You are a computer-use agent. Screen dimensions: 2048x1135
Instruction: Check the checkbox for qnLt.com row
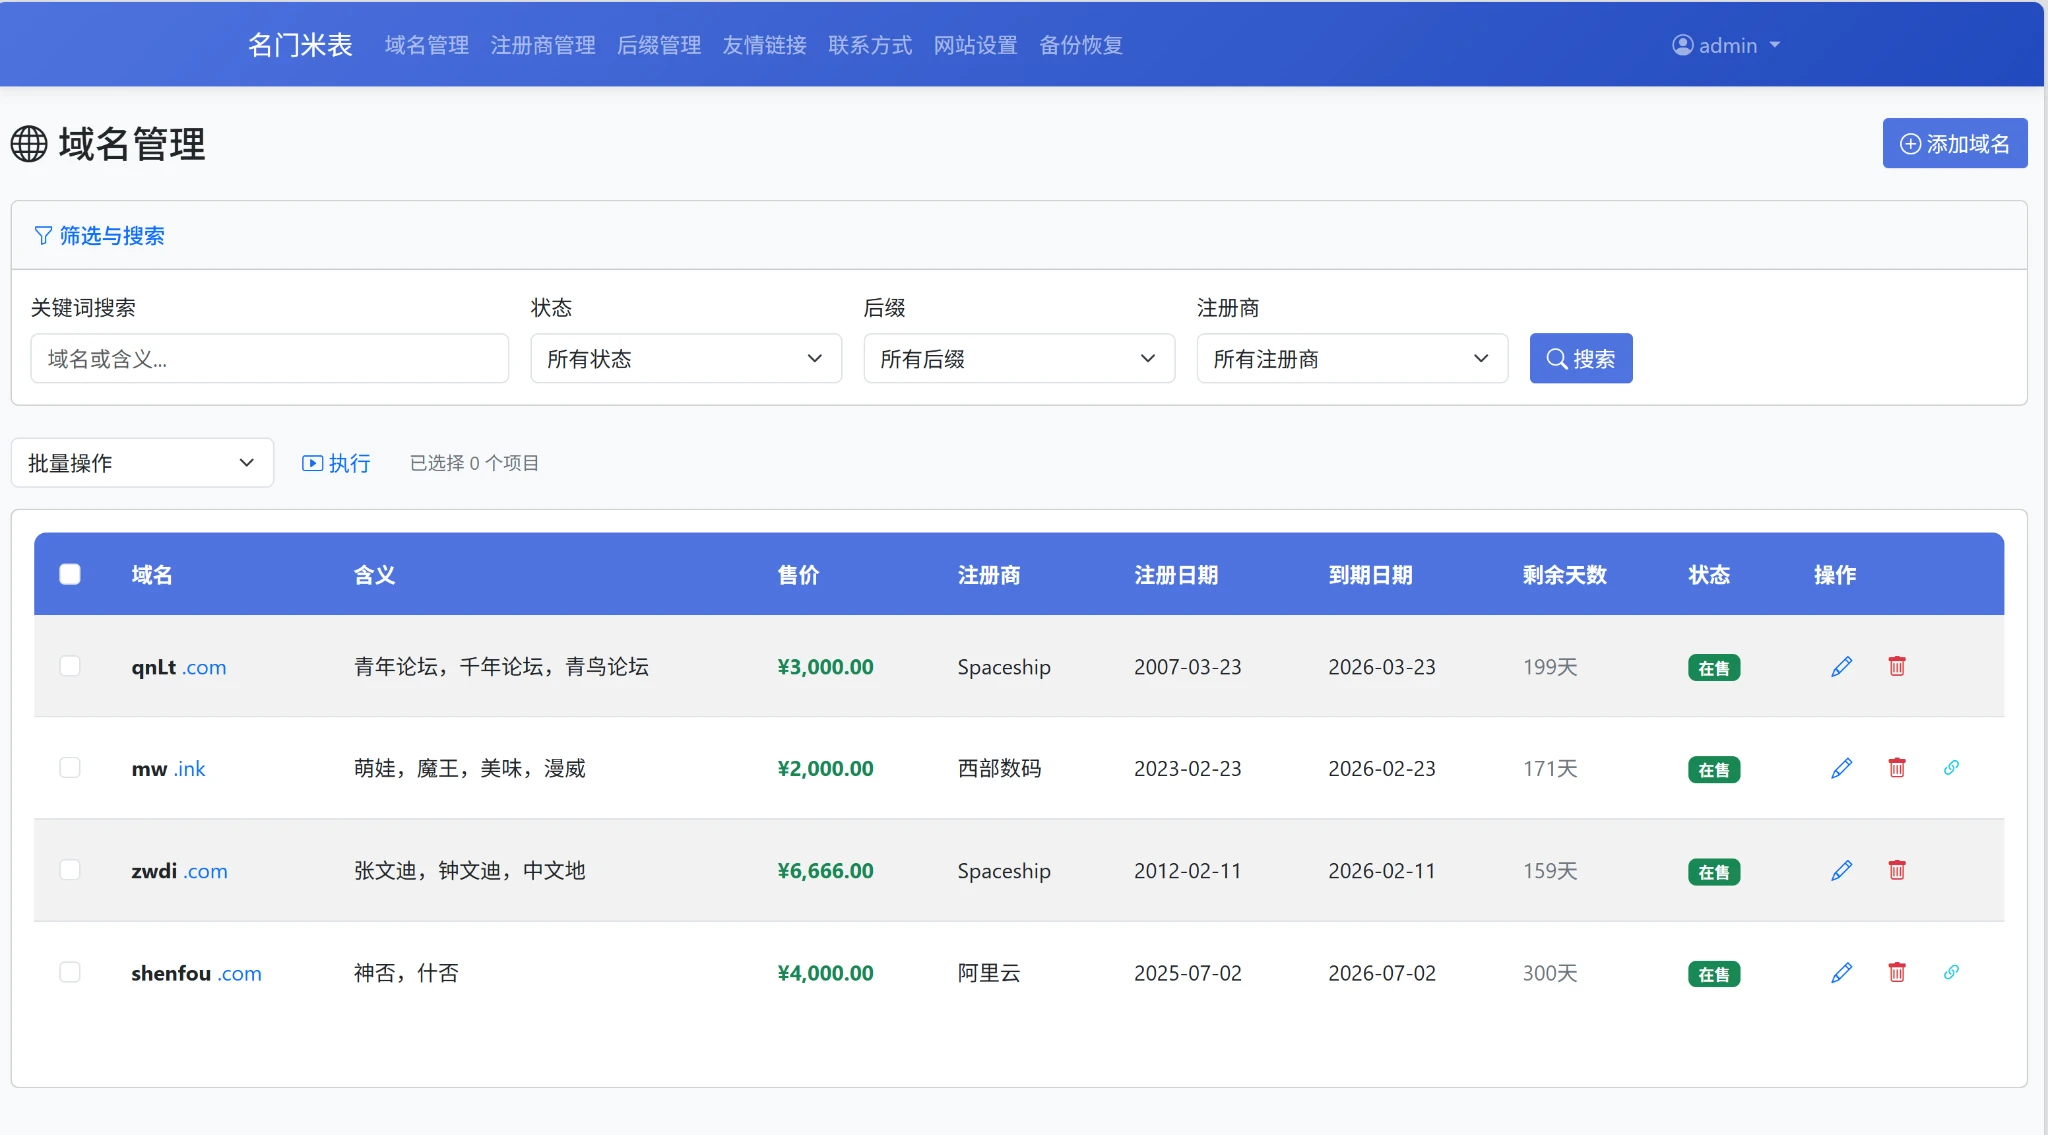point(70,666)
